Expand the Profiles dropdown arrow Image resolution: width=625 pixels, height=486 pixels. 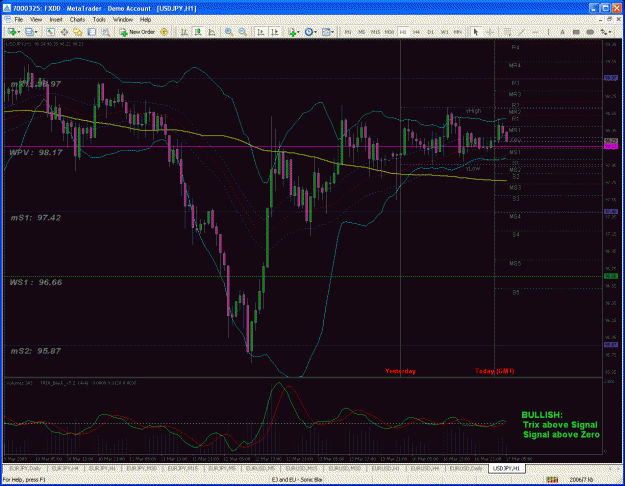tap(36, 32)
